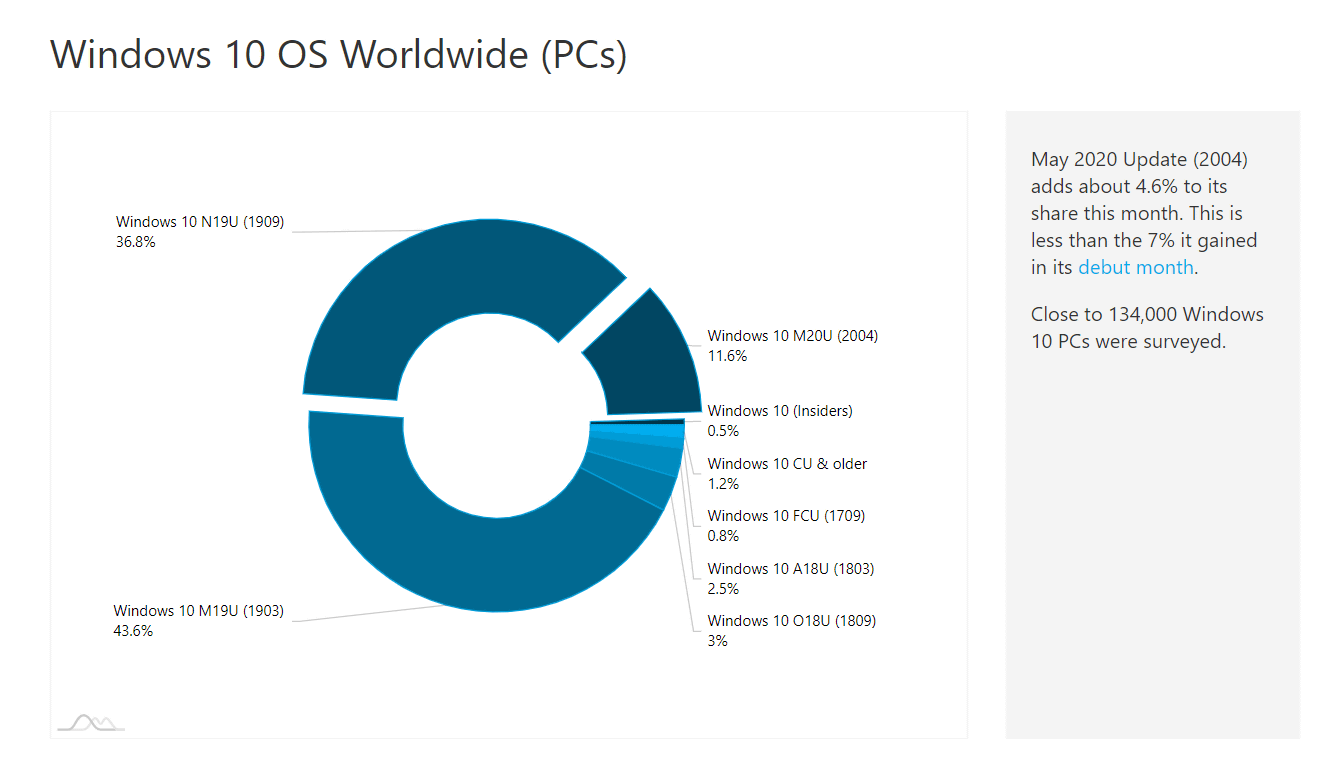Image resolution: width=1327 pixels, height=761 pixels.
Task: Click the "Windows 10 N19U (1909)" label
Action: pyautogui.click(x=200, y=222)
